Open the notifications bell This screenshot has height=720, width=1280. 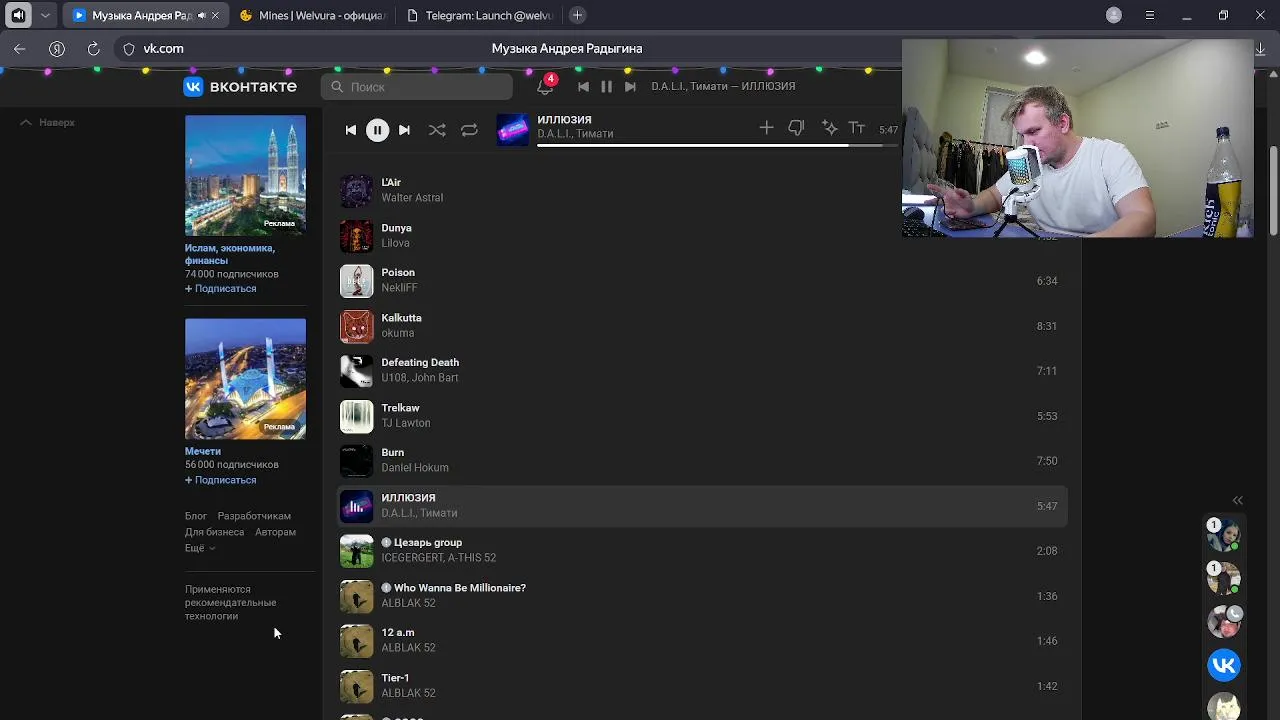[545, 86]
